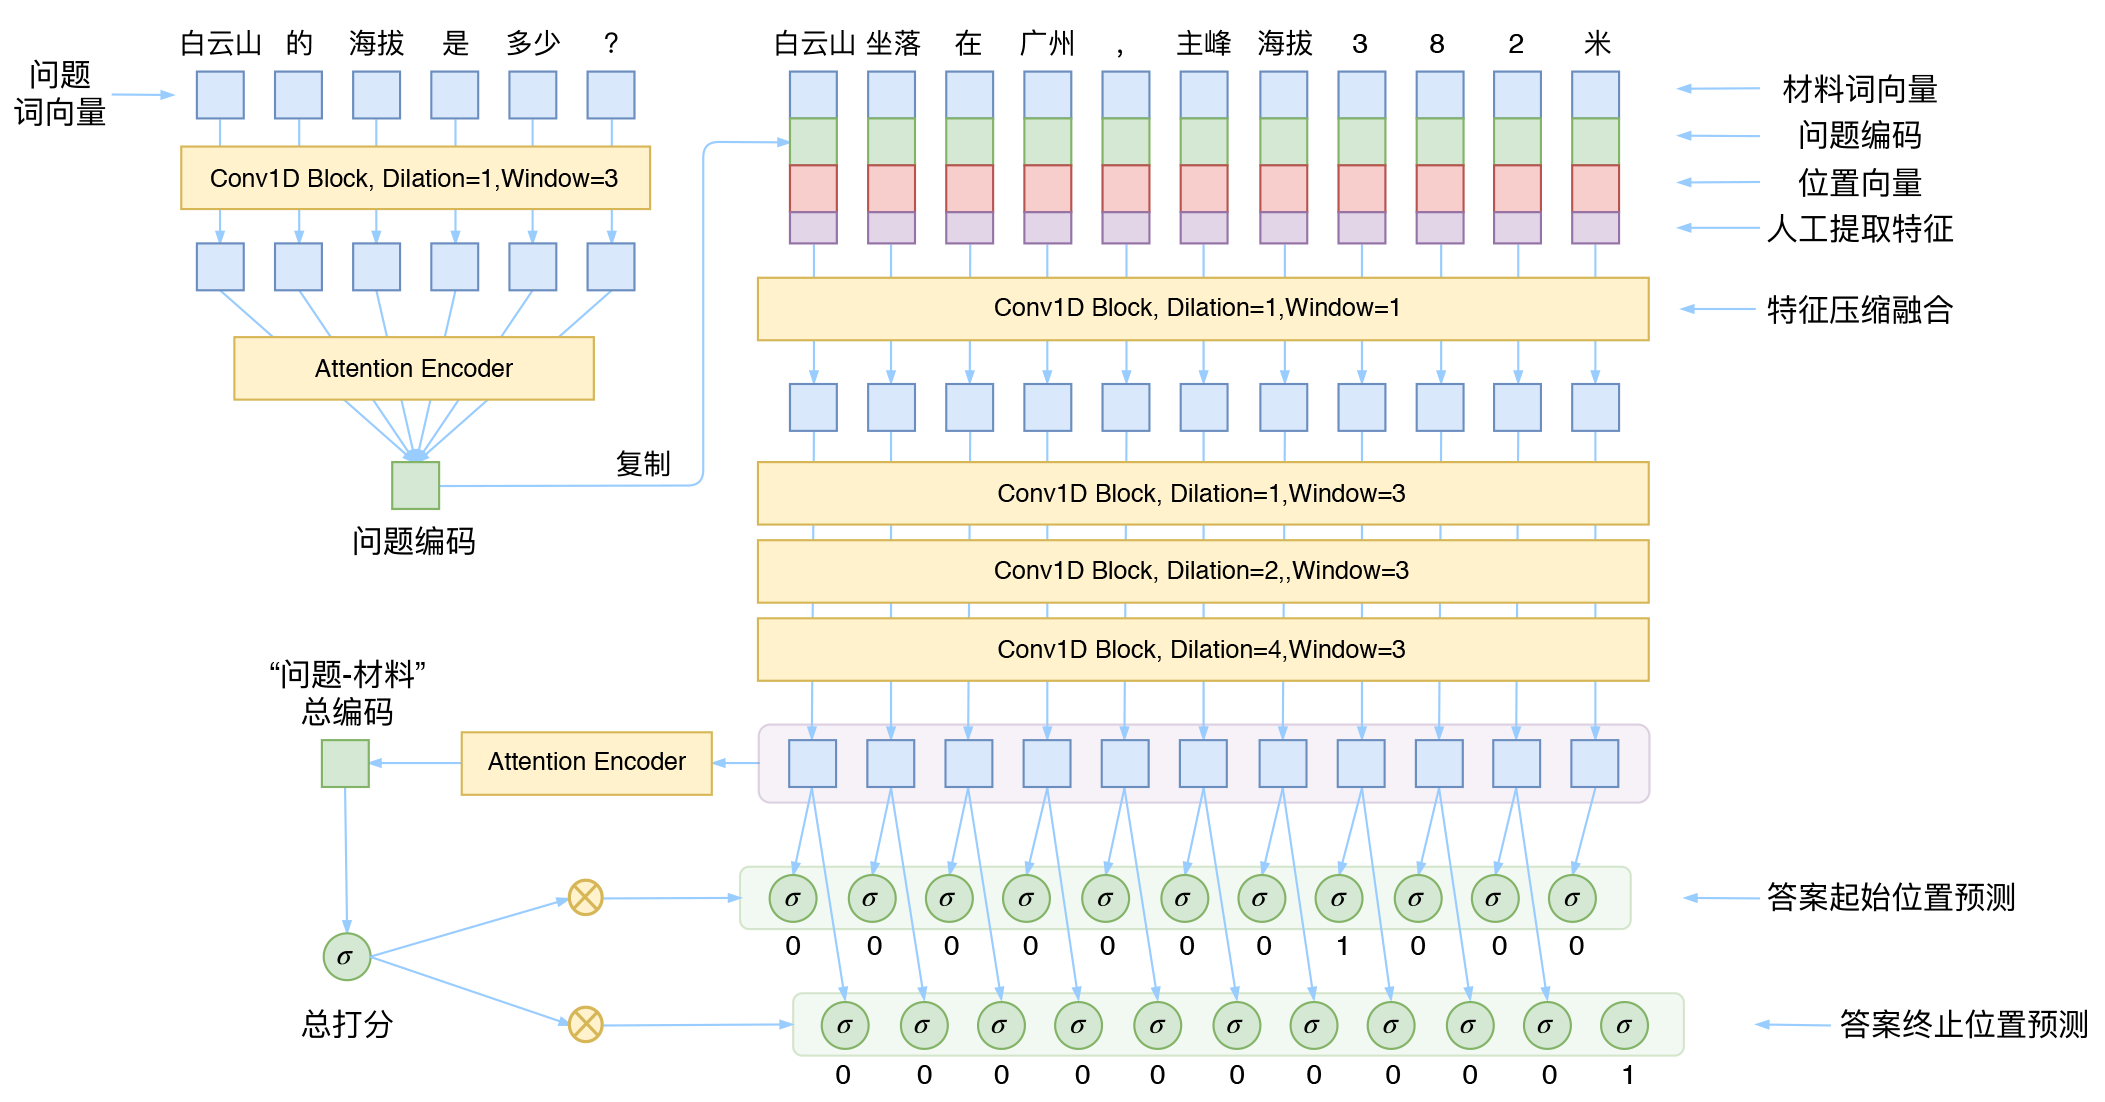The height and width of the screenshot is (1102, 2105).
Task: Click the 特征压缩融合 label
Action: tap(1859, 309)
